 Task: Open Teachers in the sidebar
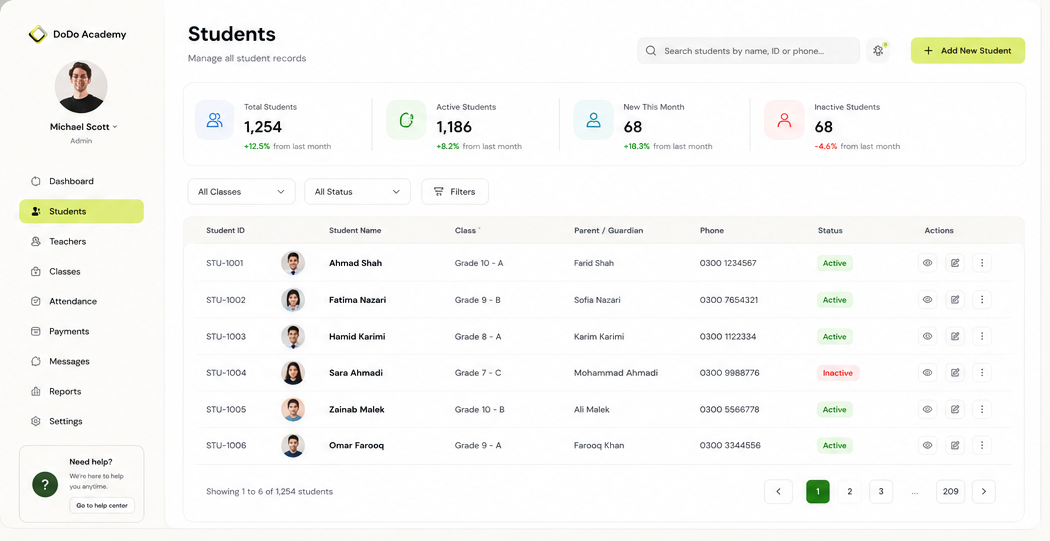click(81, 242)
